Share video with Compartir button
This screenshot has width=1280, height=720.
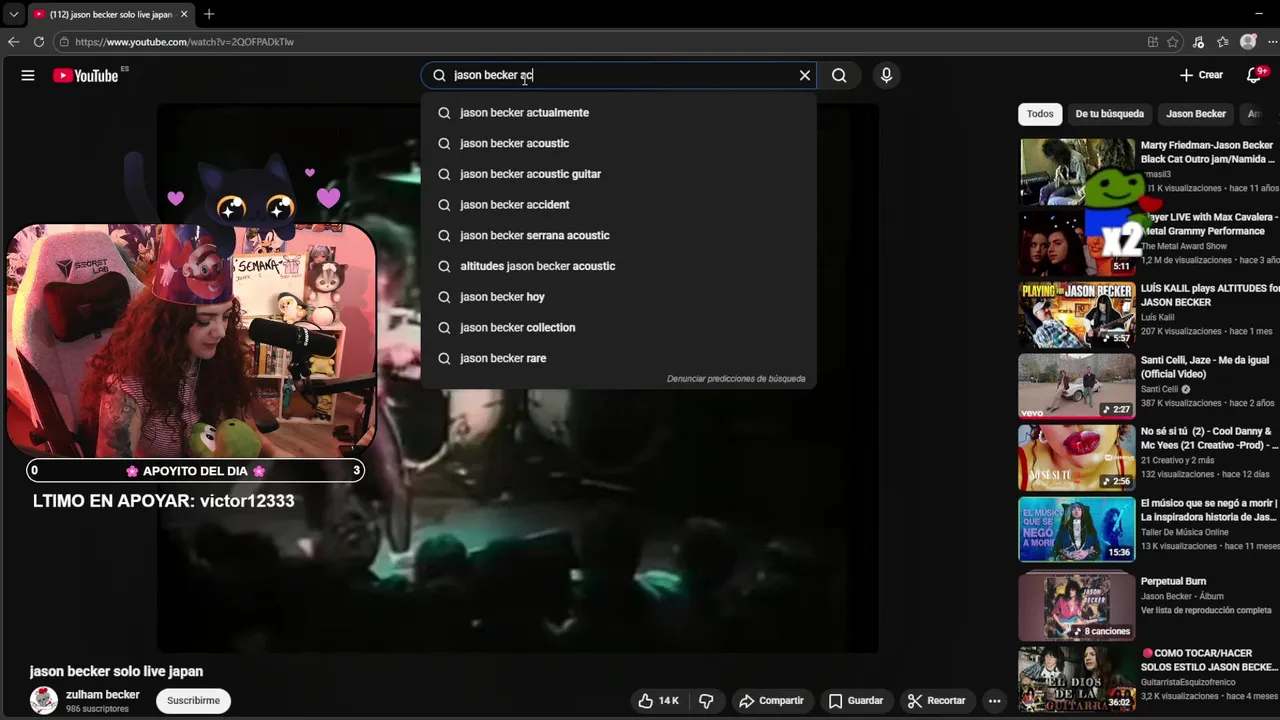771,701
